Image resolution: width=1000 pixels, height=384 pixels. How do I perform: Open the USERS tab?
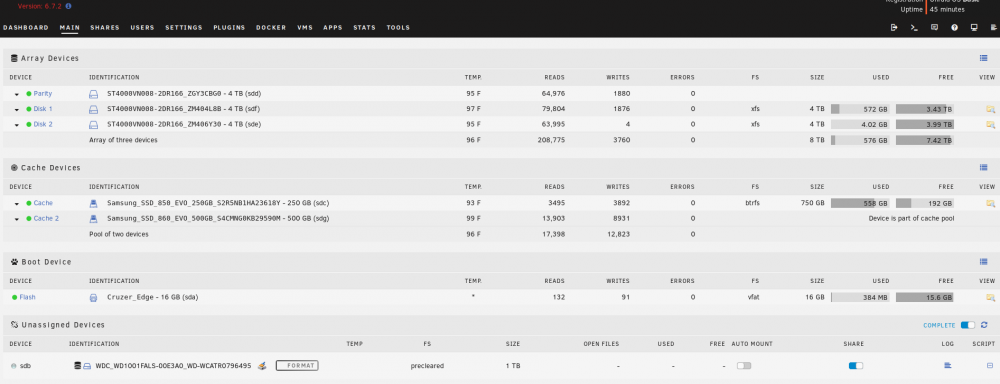142,27
